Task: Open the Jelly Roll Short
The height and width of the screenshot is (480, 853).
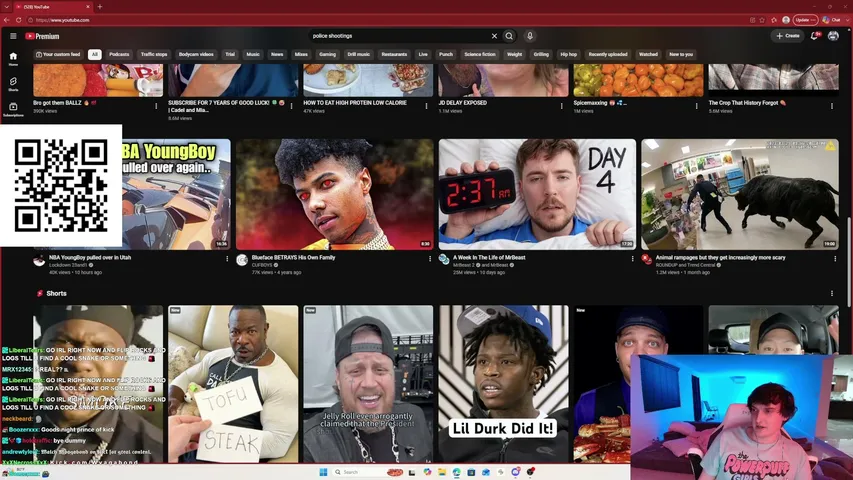Action: point(368,384)
